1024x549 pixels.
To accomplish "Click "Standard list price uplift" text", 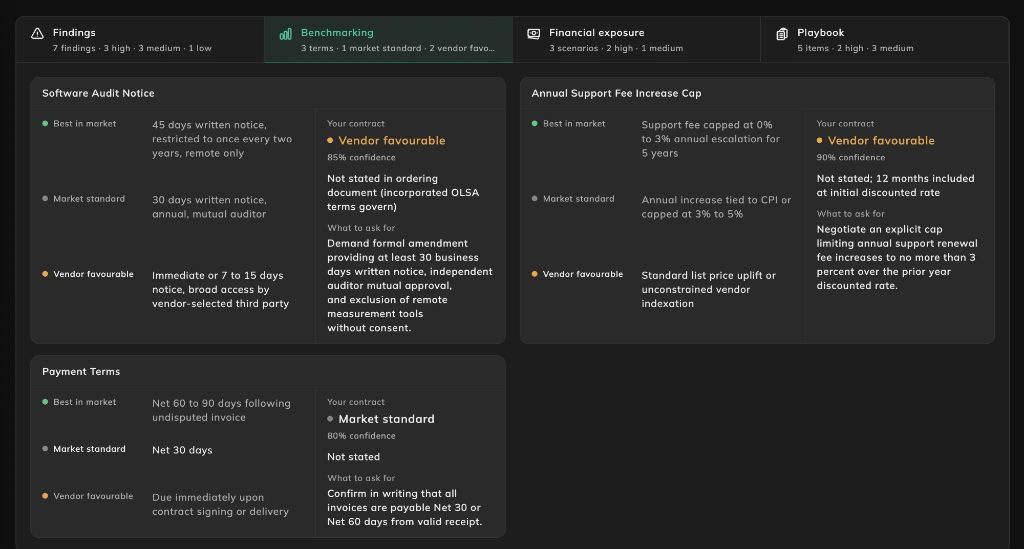I will tap(708, 289).
